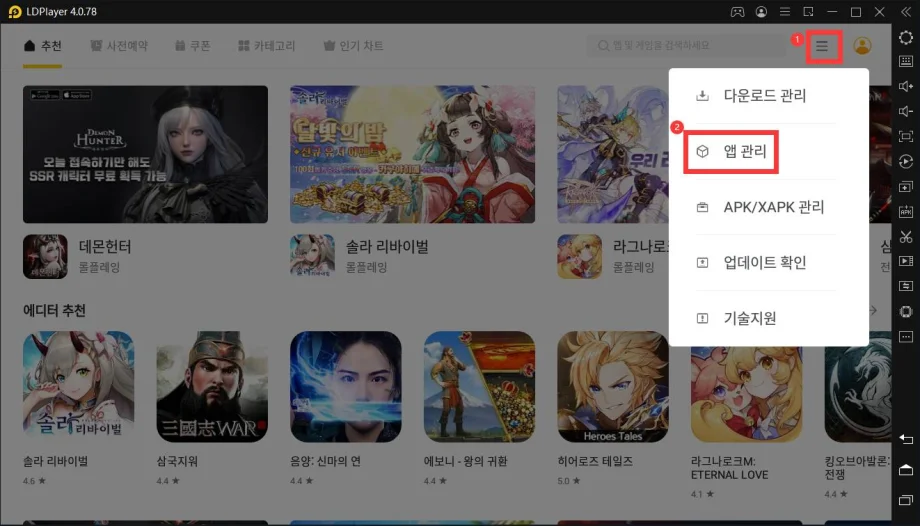Open the title bar hamburger menu

(x=785, y=12)
